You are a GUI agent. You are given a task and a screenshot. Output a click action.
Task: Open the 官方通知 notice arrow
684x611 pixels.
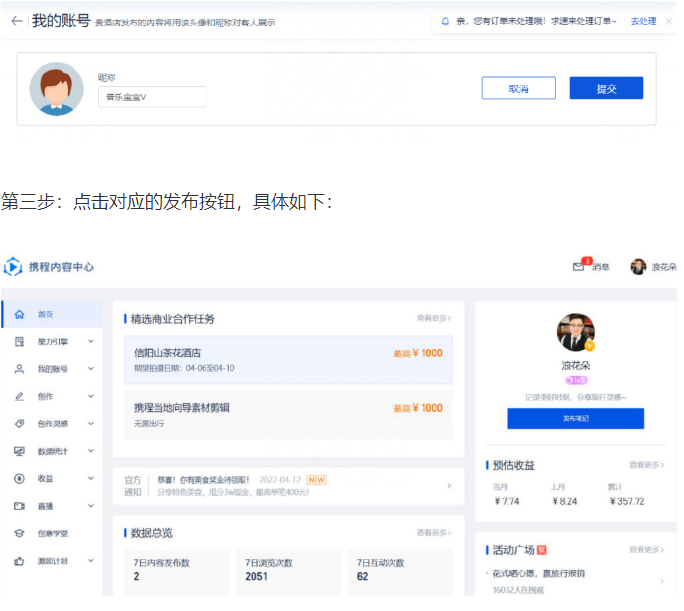click(x=449, y=486)
